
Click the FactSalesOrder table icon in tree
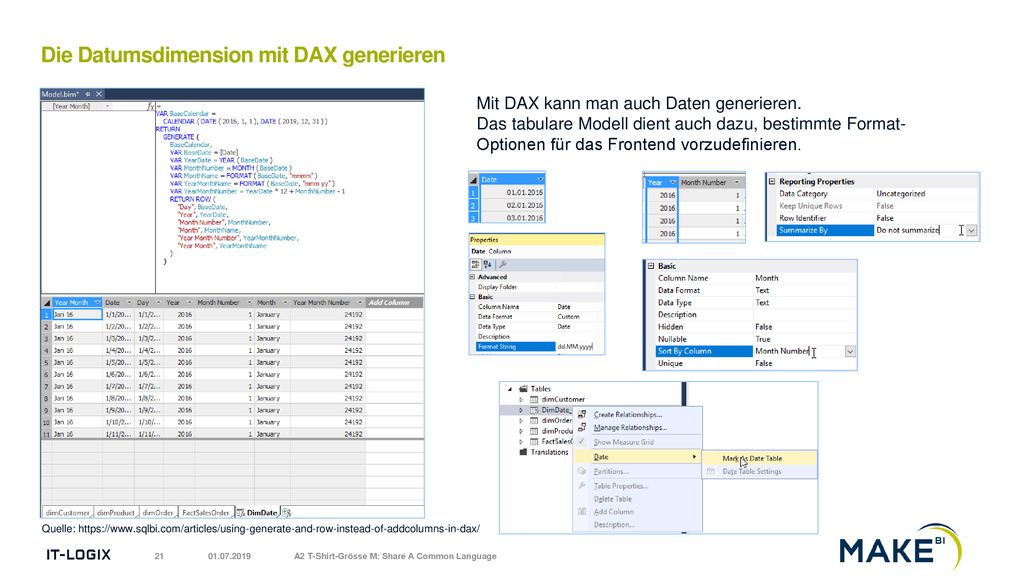[x=534, y=441]
